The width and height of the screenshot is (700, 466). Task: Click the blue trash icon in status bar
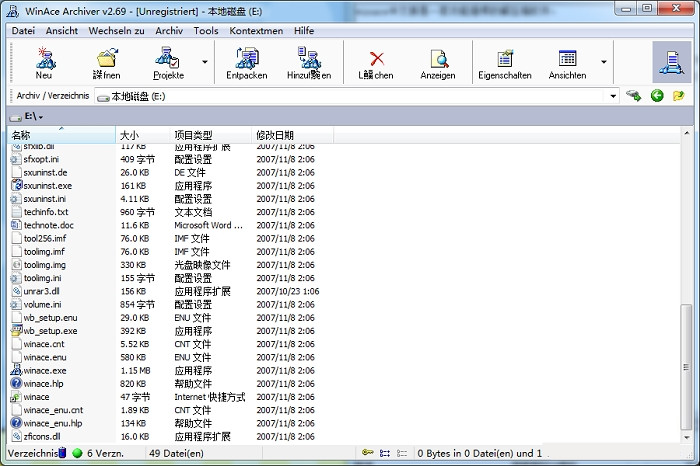(62, 453)
